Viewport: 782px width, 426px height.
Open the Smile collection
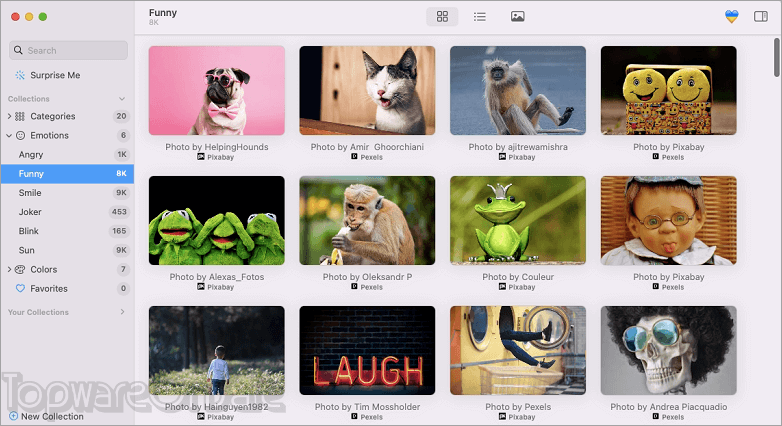pyautogui.click(x=67, y=193)
